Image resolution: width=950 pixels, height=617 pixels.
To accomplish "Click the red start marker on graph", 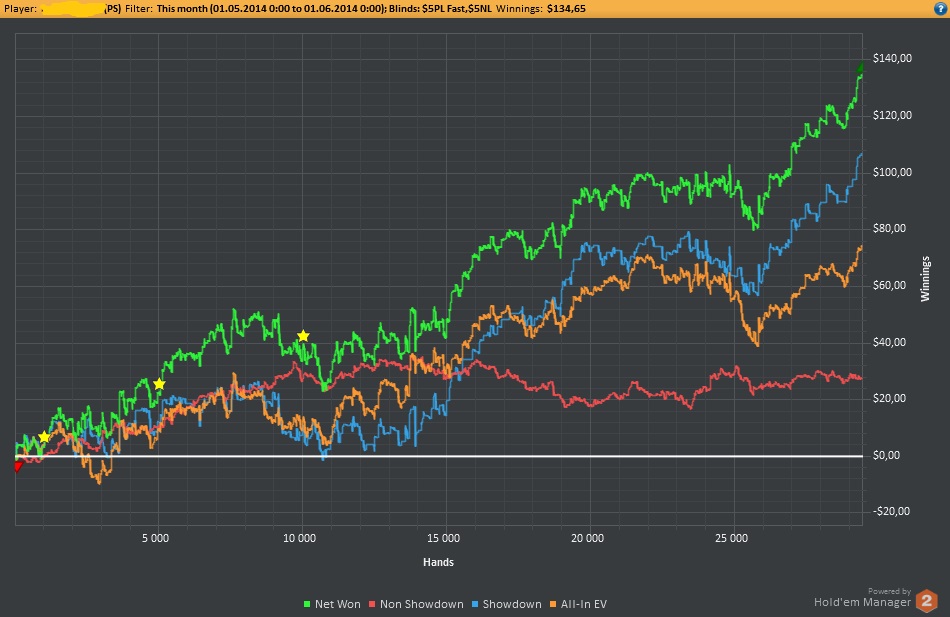I will [x=17, y=466].
